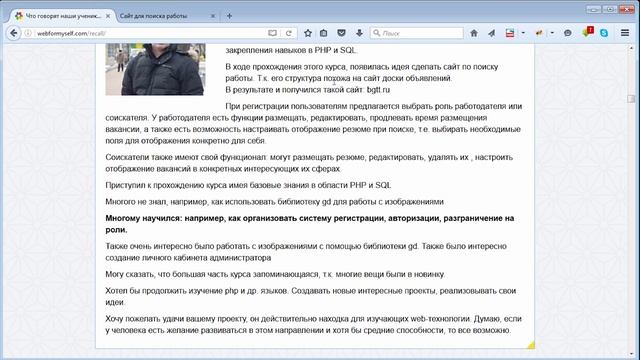Image resolution: width=640 pixels, height=360 pixels.
Task: Open the chat bubble icon
Action: pyautogui.click(x=567, y=33)
